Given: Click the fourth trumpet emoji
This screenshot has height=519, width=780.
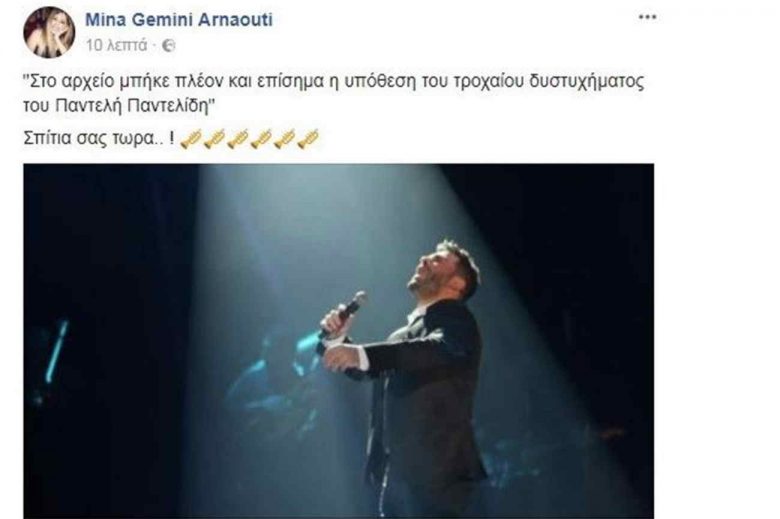Looking at the screenshot, I should coord(261,139).
